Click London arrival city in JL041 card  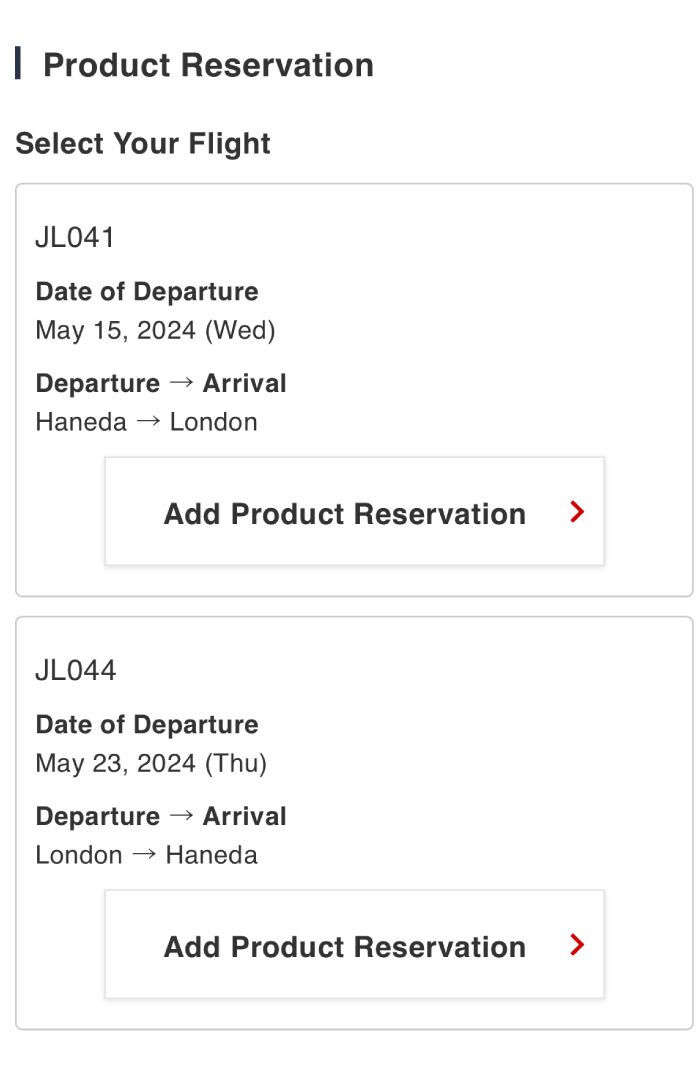pos(213,422)
